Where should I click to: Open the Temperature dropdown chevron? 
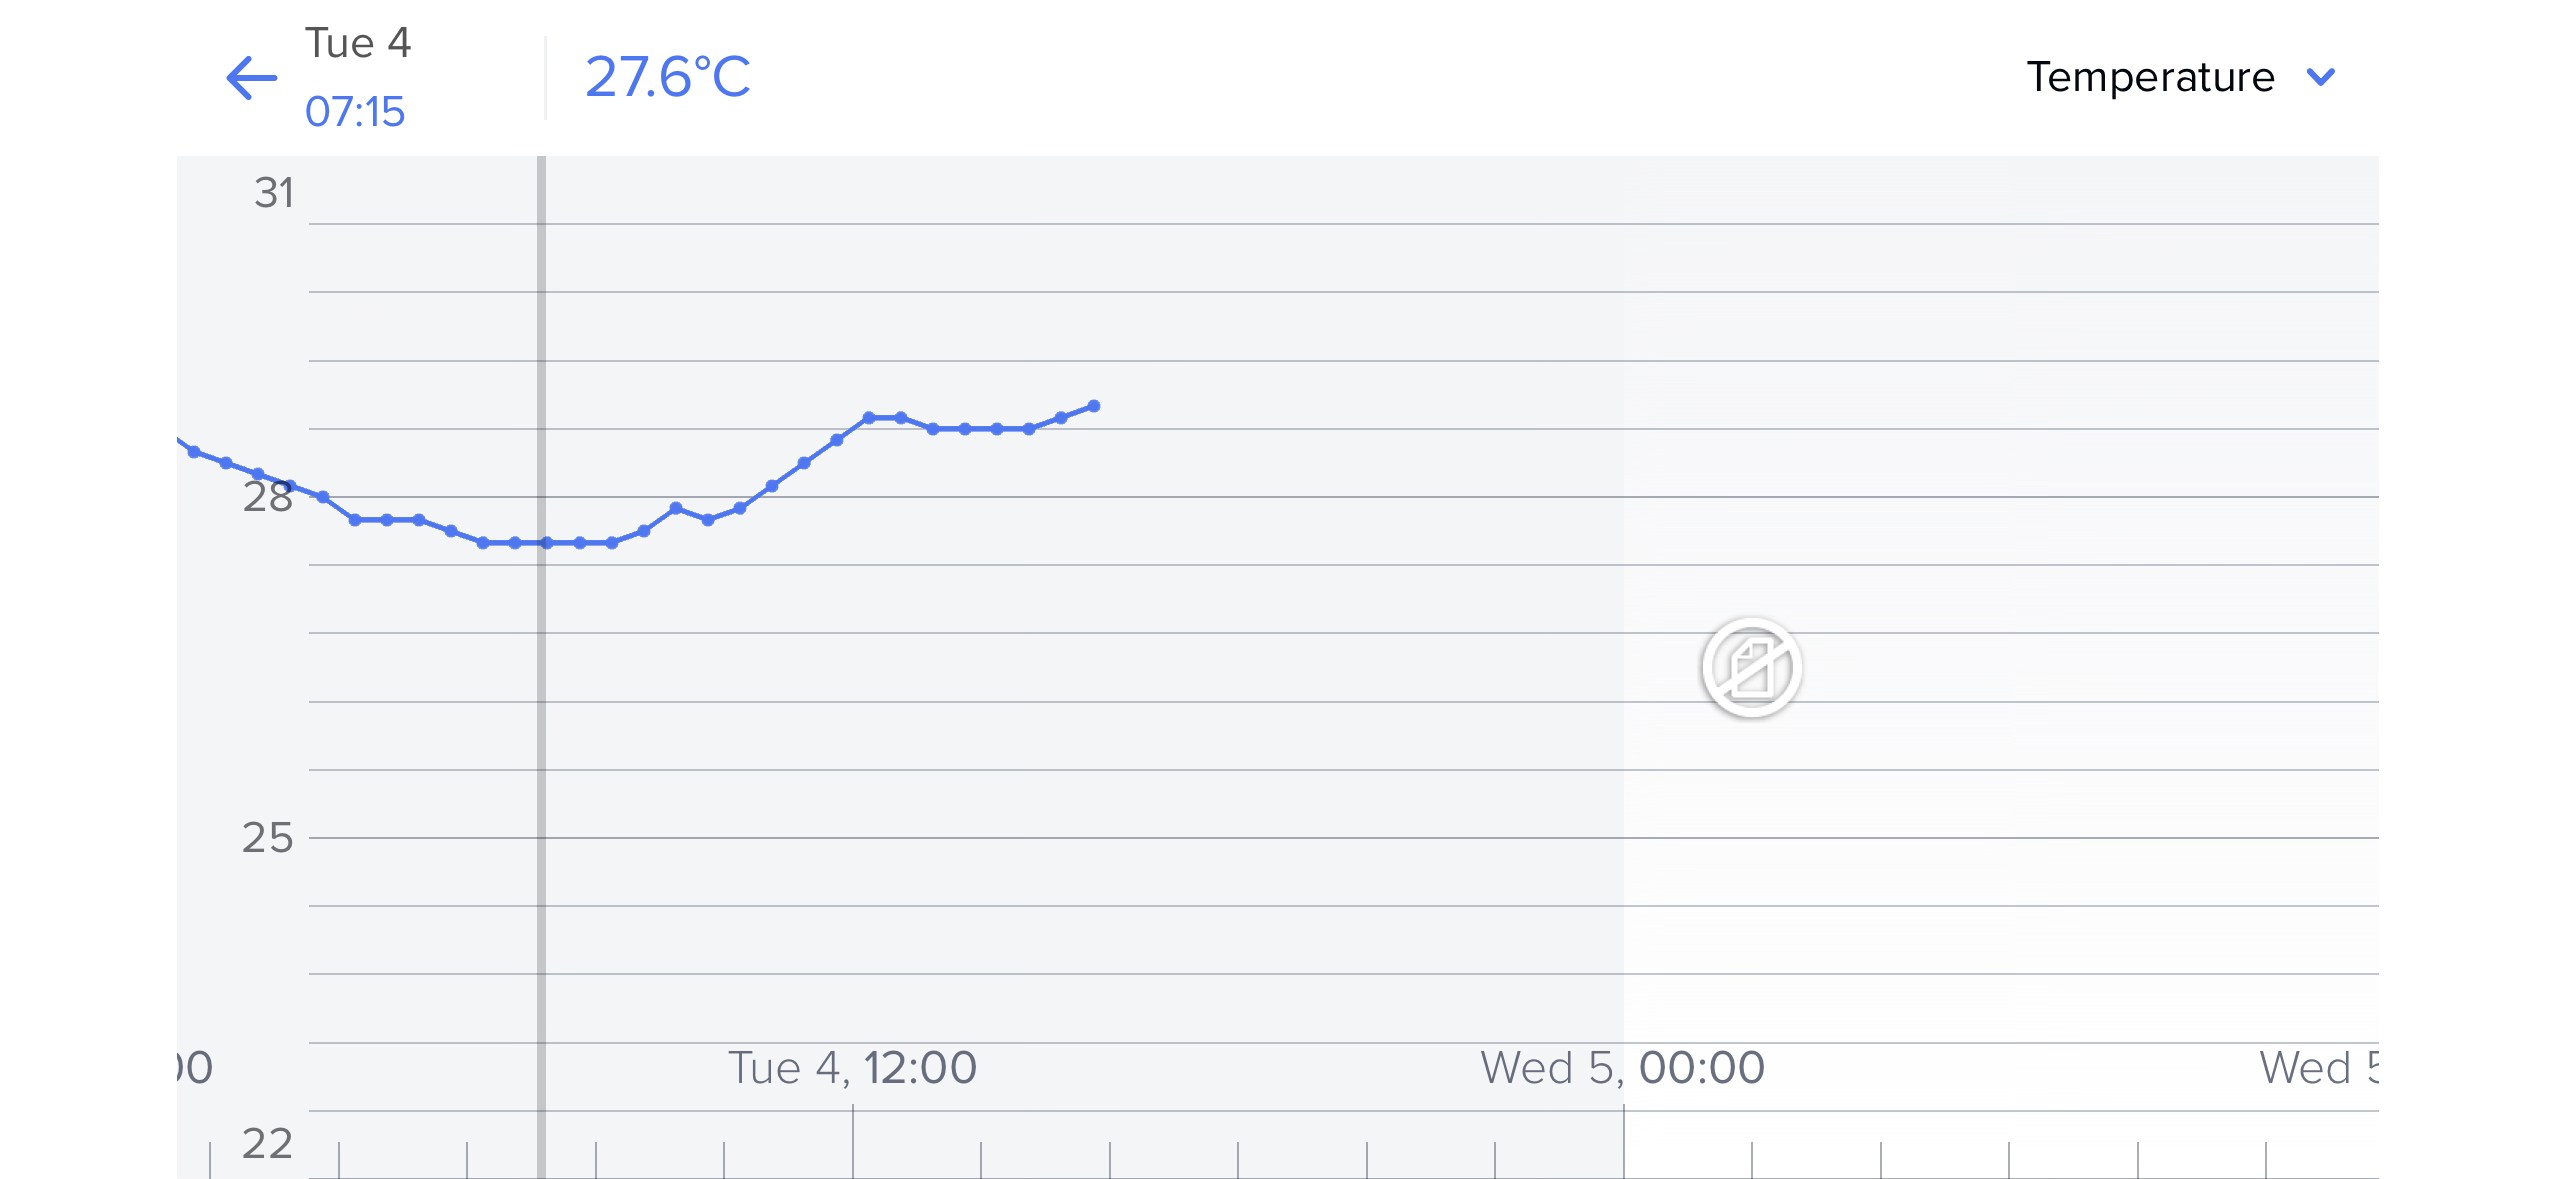[x=2320, y=77]
